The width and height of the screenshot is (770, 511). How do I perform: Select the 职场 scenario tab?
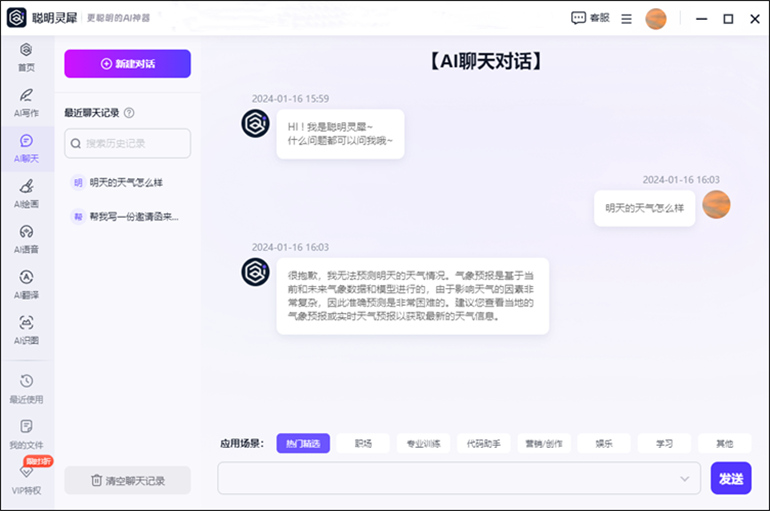click(363, 443)
